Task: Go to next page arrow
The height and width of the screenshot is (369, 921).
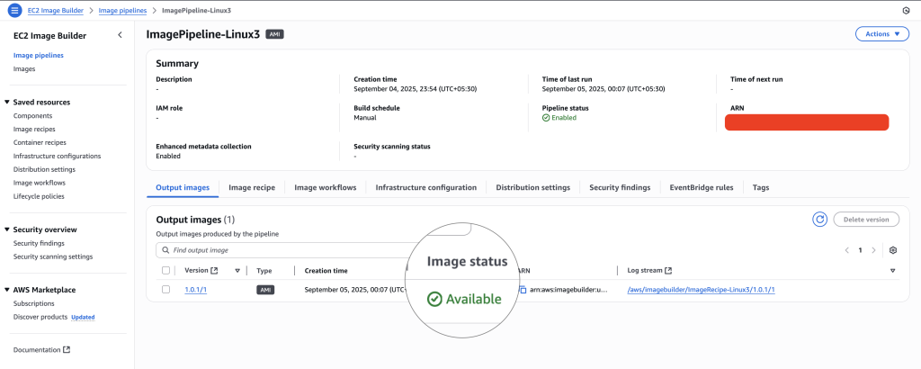Action: pyautogui.click(x=873, y=250)
